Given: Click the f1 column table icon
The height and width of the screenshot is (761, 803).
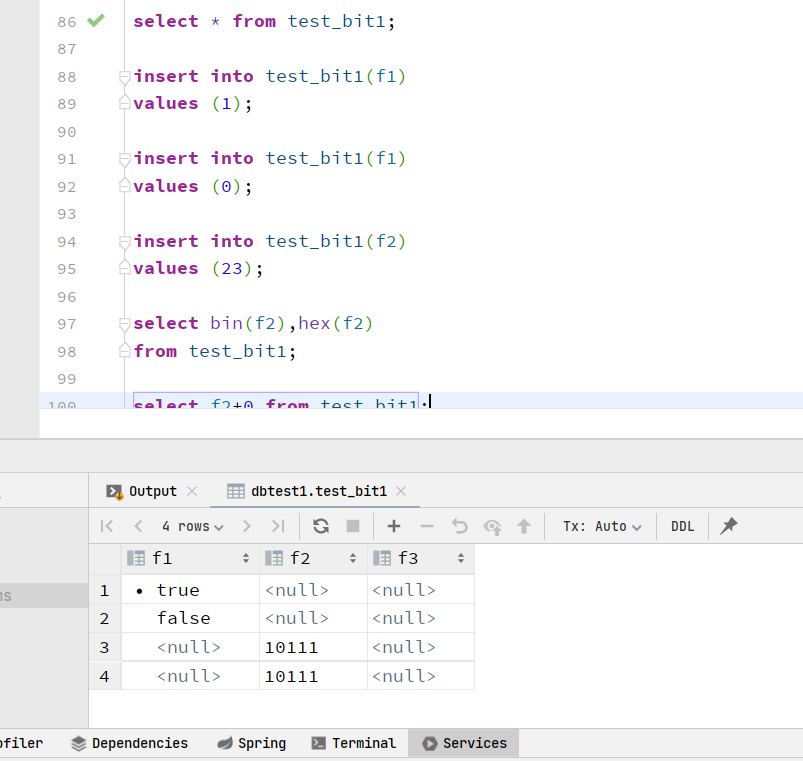Looking at the screenshot, I should click(136, 558).
